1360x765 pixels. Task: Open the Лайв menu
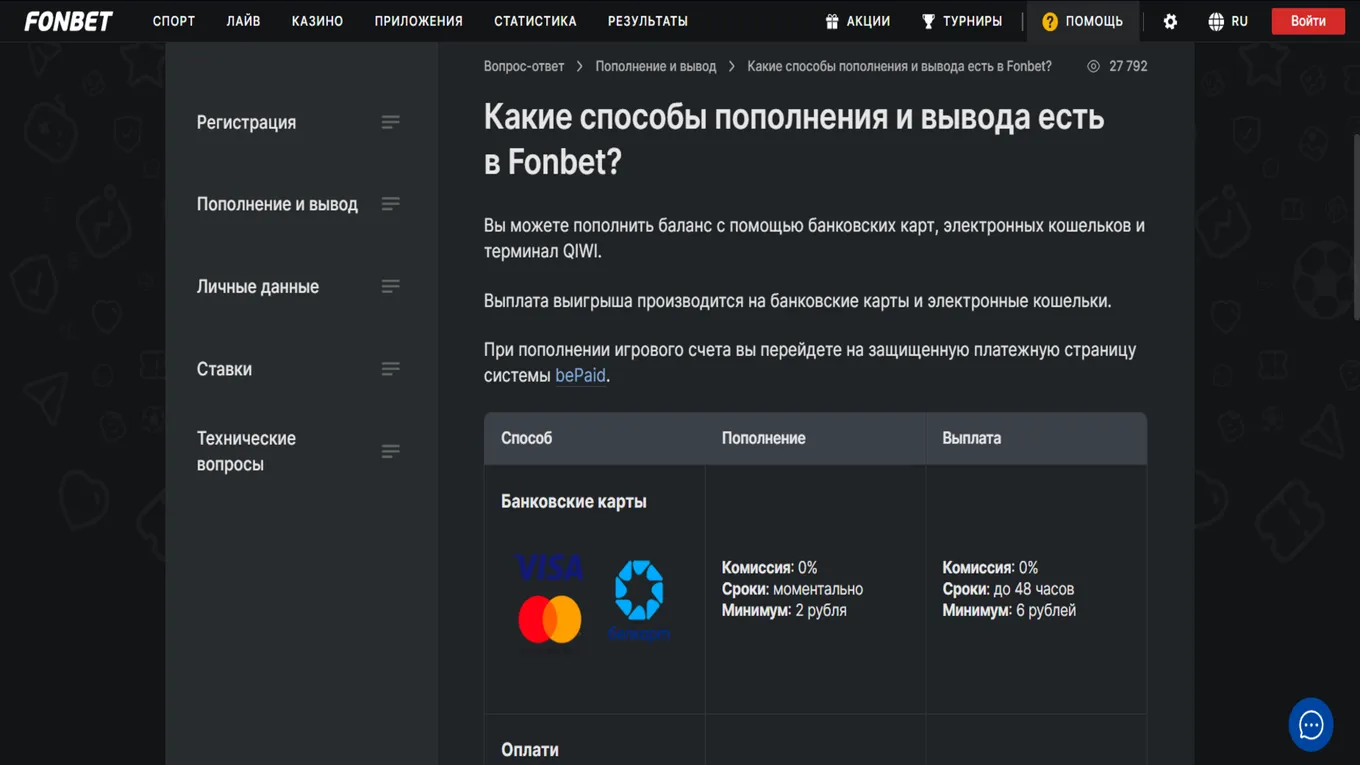coord(243,21)
